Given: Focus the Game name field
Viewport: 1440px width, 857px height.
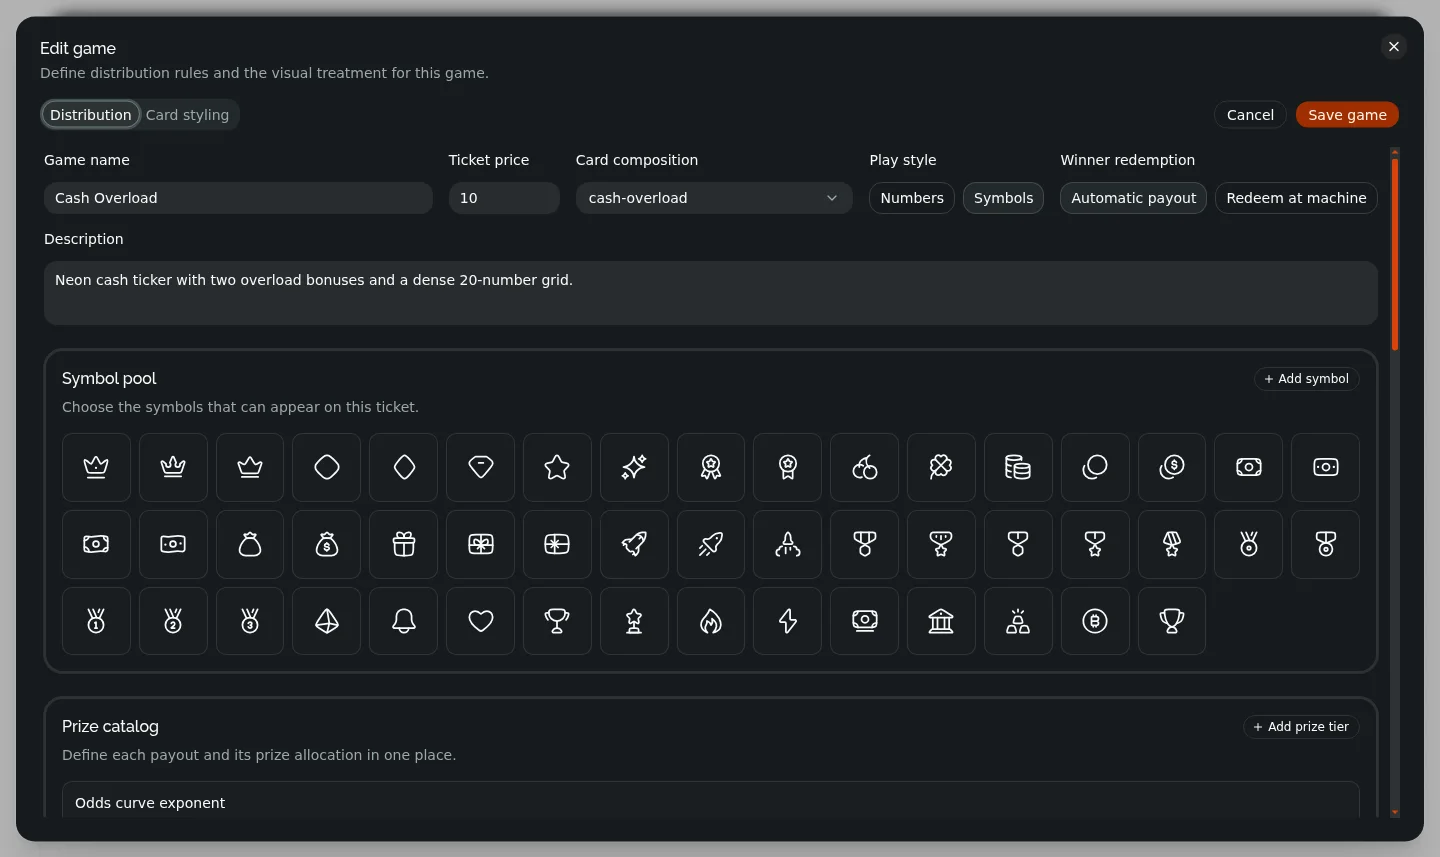Looking at the screenshot, I should tap(238, 198).
